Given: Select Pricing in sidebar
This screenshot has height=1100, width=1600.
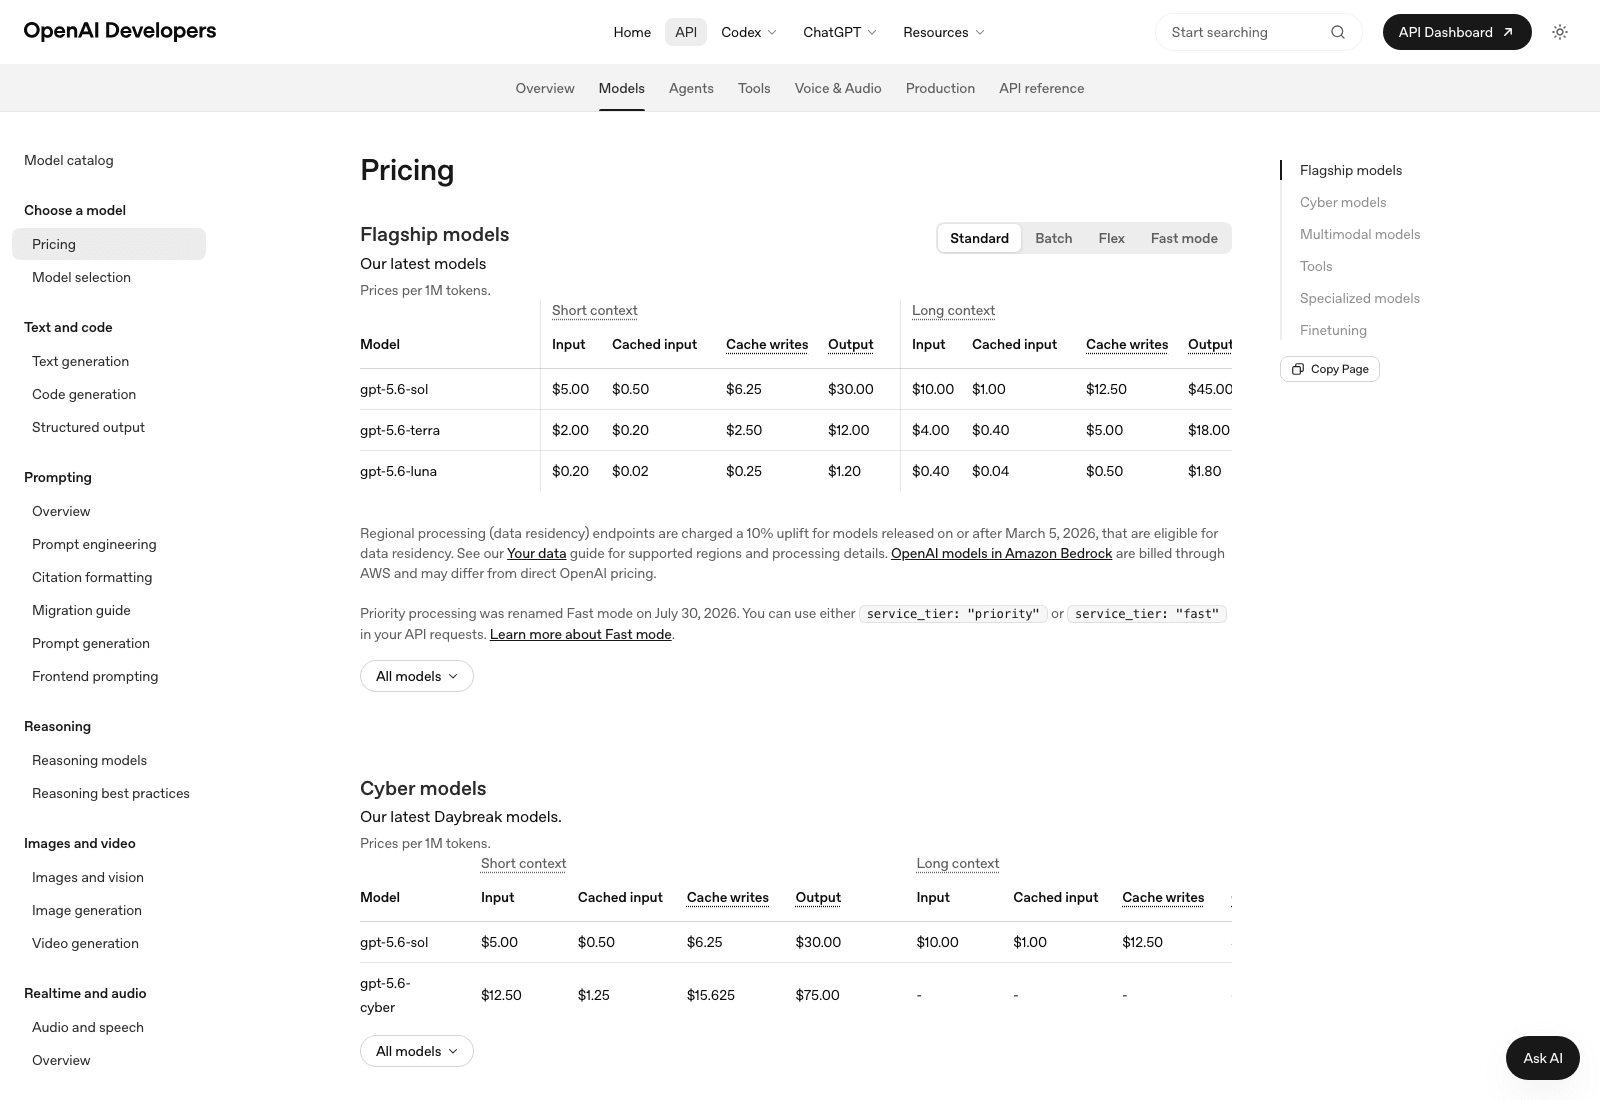Looking at the screenshot, I should pos(109,244).
